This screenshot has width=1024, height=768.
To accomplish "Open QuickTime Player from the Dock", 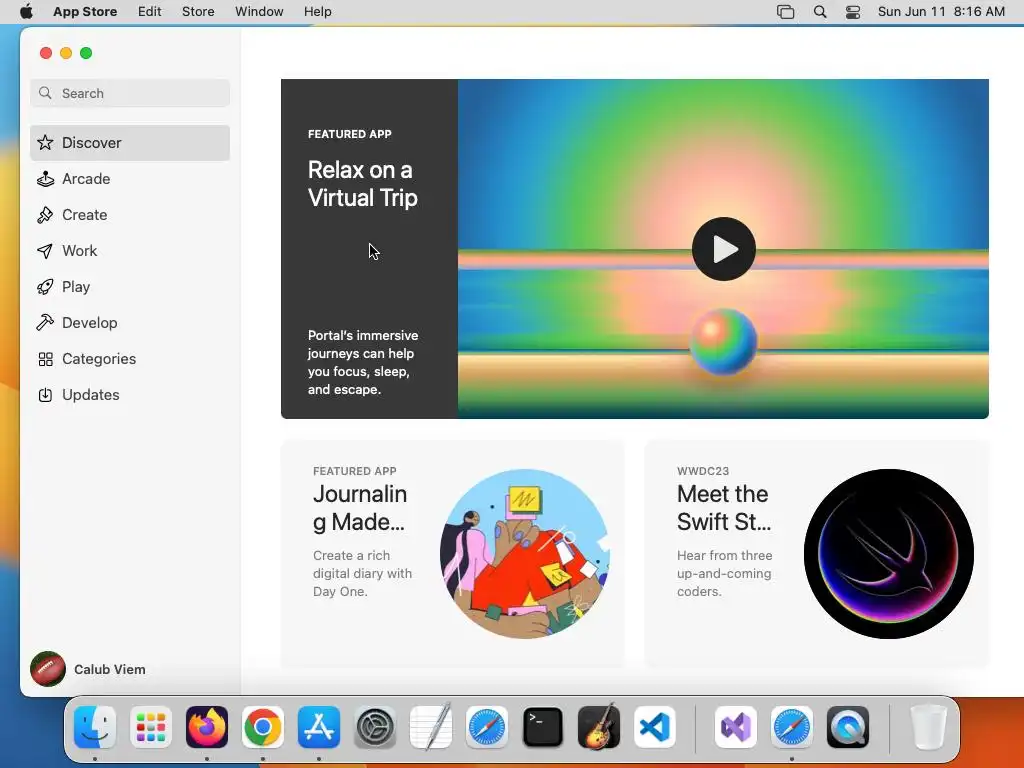I will point(848,727).
